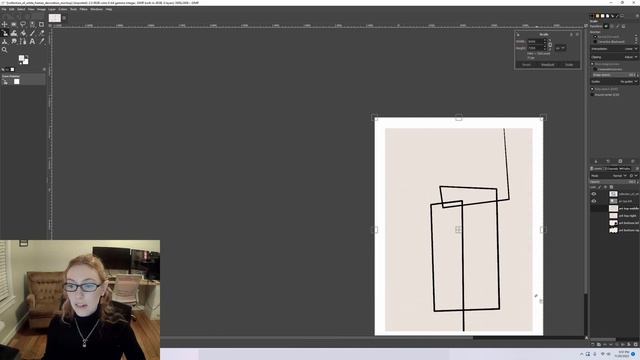Image resolution: width=640 pixels, height=360 pixels.
Task: Open the Guides dropdown
Action: click(614, 82)
